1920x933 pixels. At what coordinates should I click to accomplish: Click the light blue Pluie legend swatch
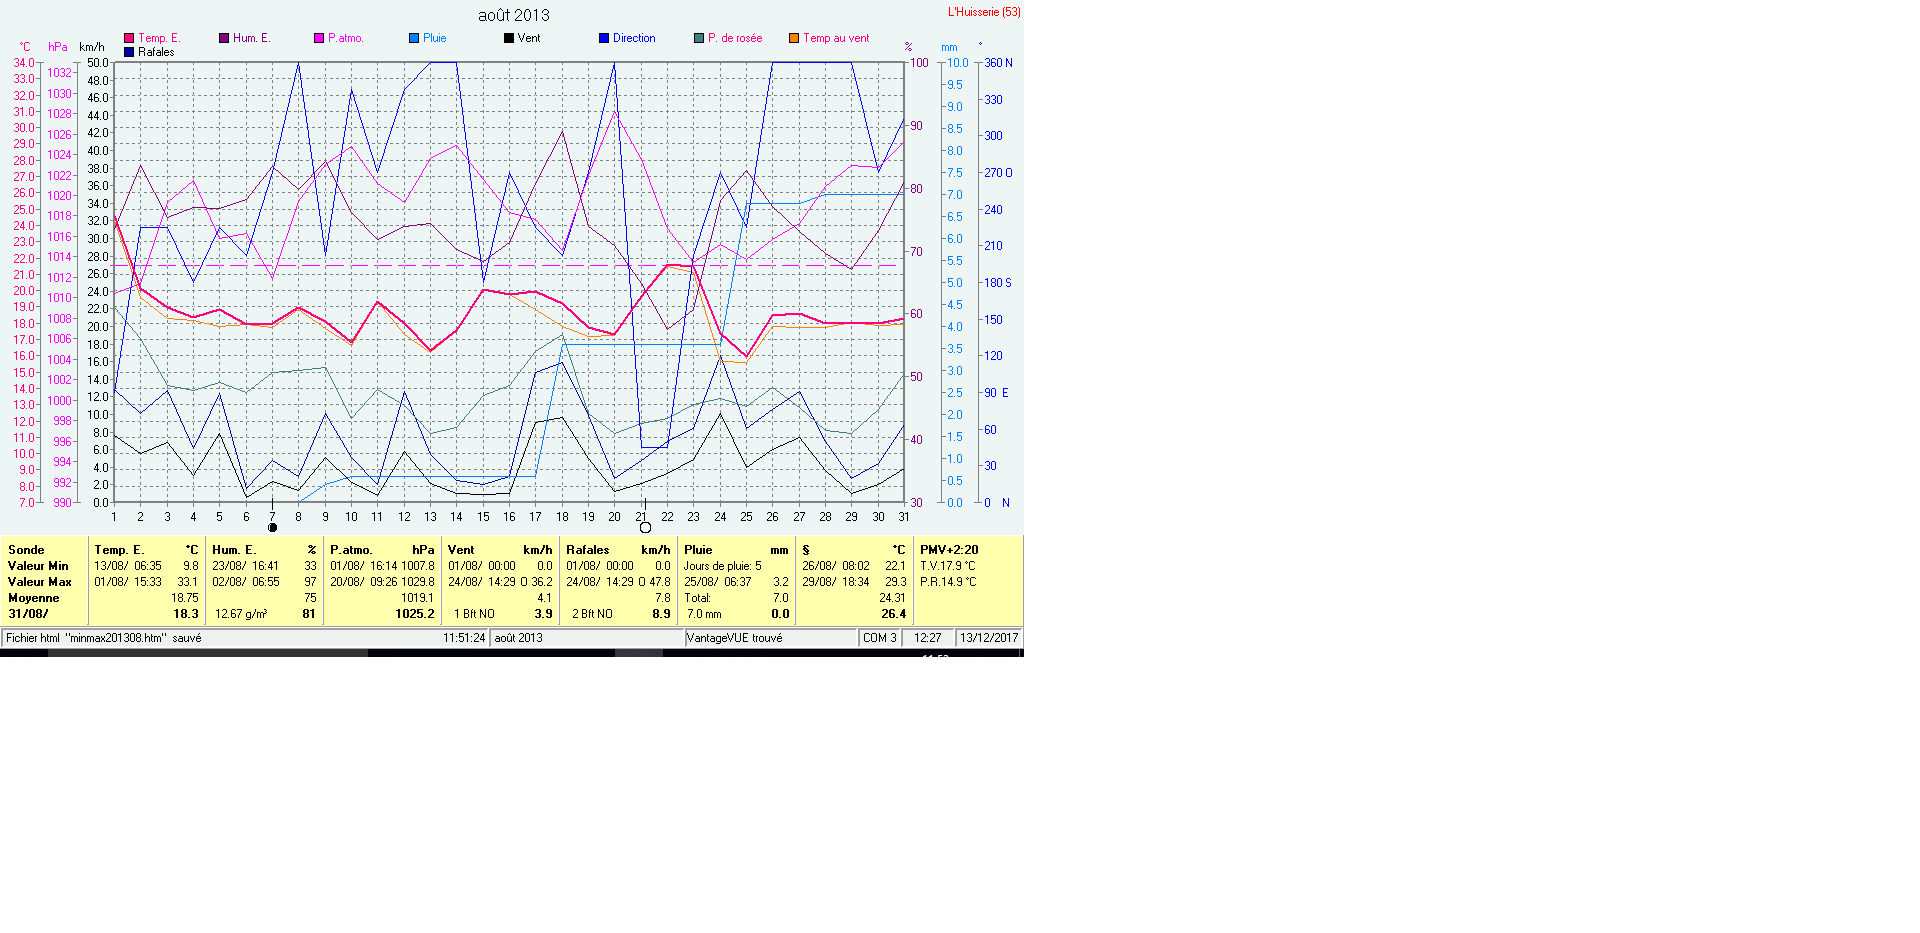[x=414, y=38]
